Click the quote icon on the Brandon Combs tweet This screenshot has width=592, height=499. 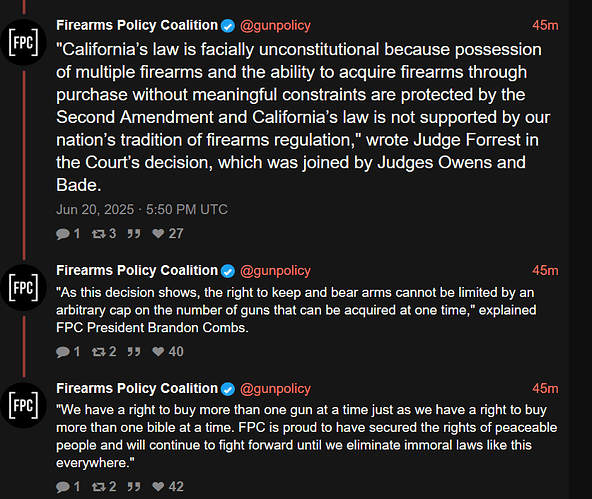134,352
